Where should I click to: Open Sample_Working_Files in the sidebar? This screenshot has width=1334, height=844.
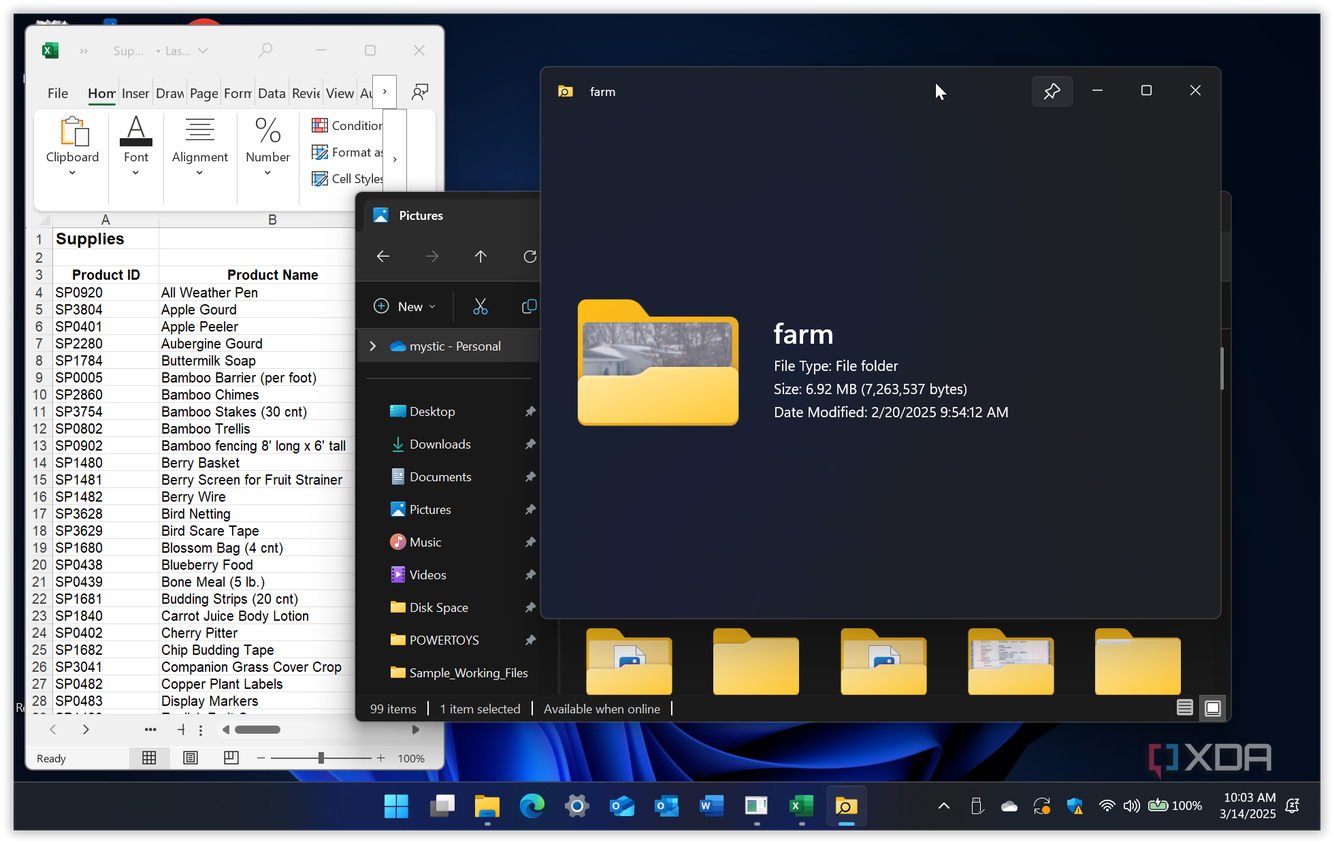(468, 673)
